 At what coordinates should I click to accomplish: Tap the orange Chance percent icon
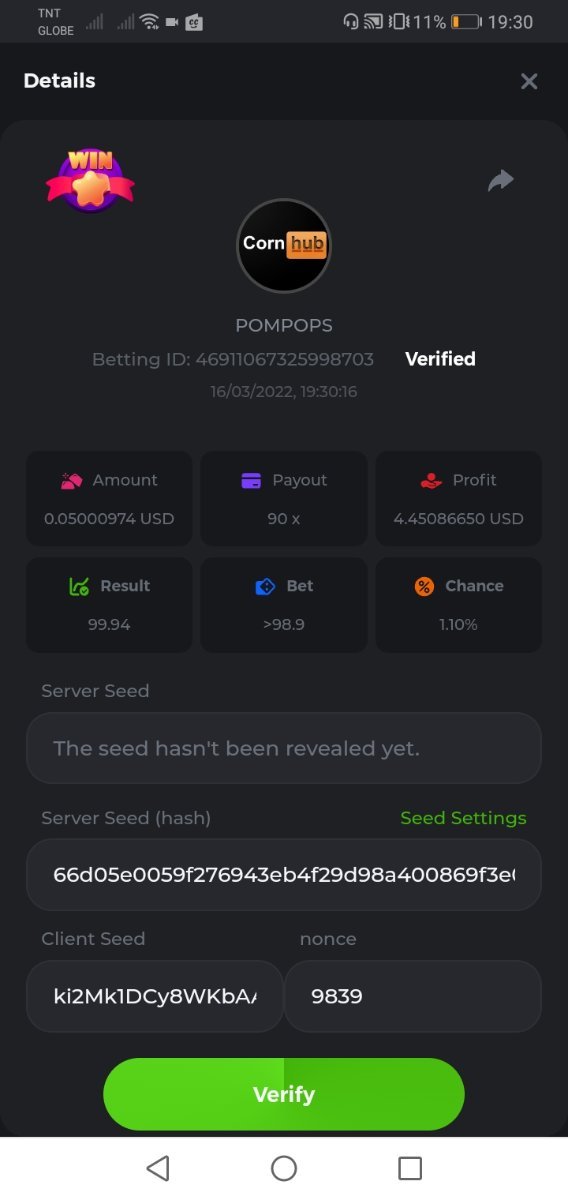[424, 586]
